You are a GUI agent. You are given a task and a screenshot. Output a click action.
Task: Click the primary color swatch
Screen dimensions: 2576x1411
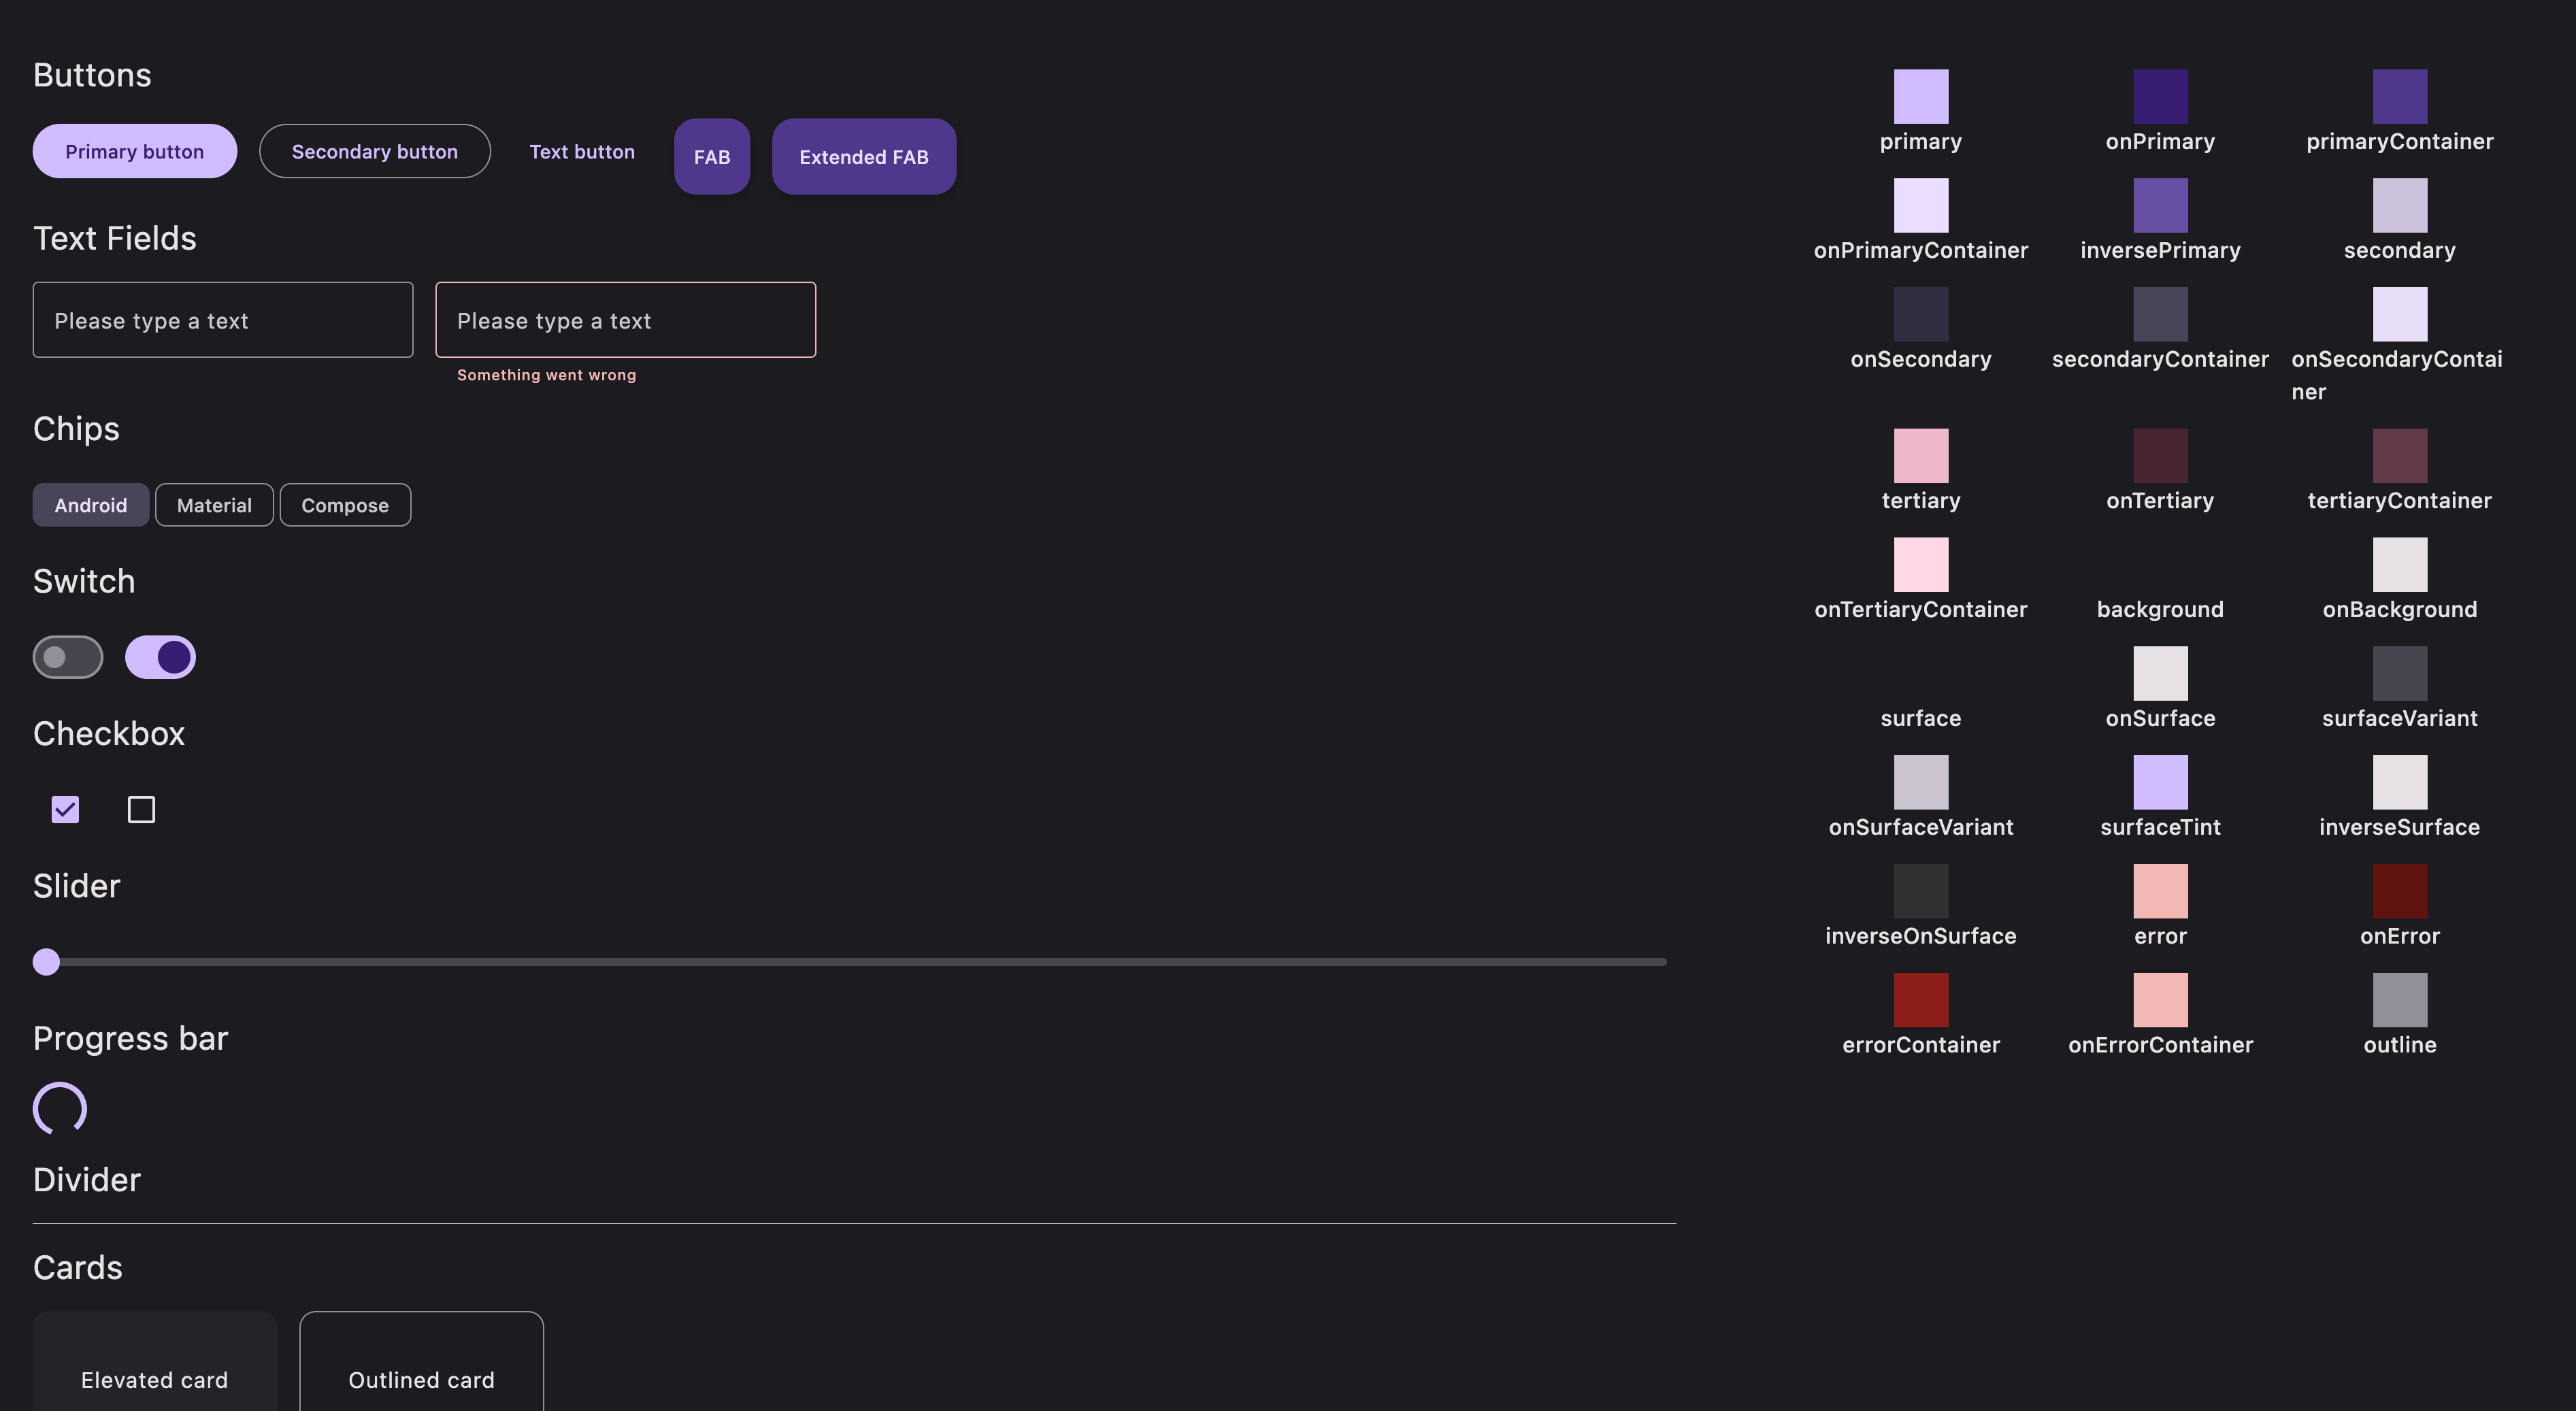tap(1920, 96)
